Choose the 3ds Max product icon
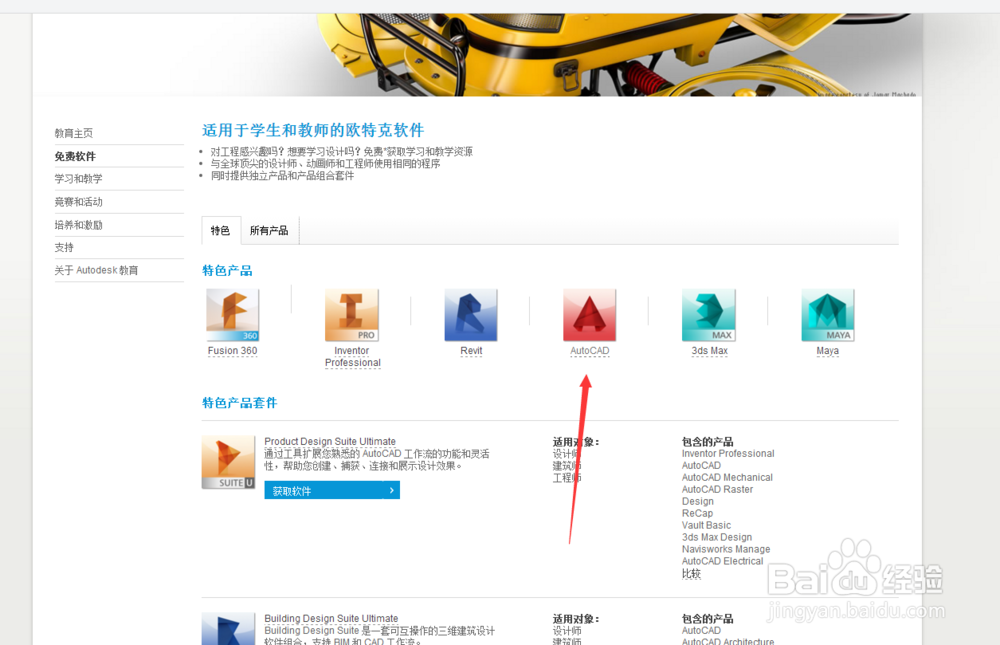Screen dimensions: 1000x645 pos(709,315)
